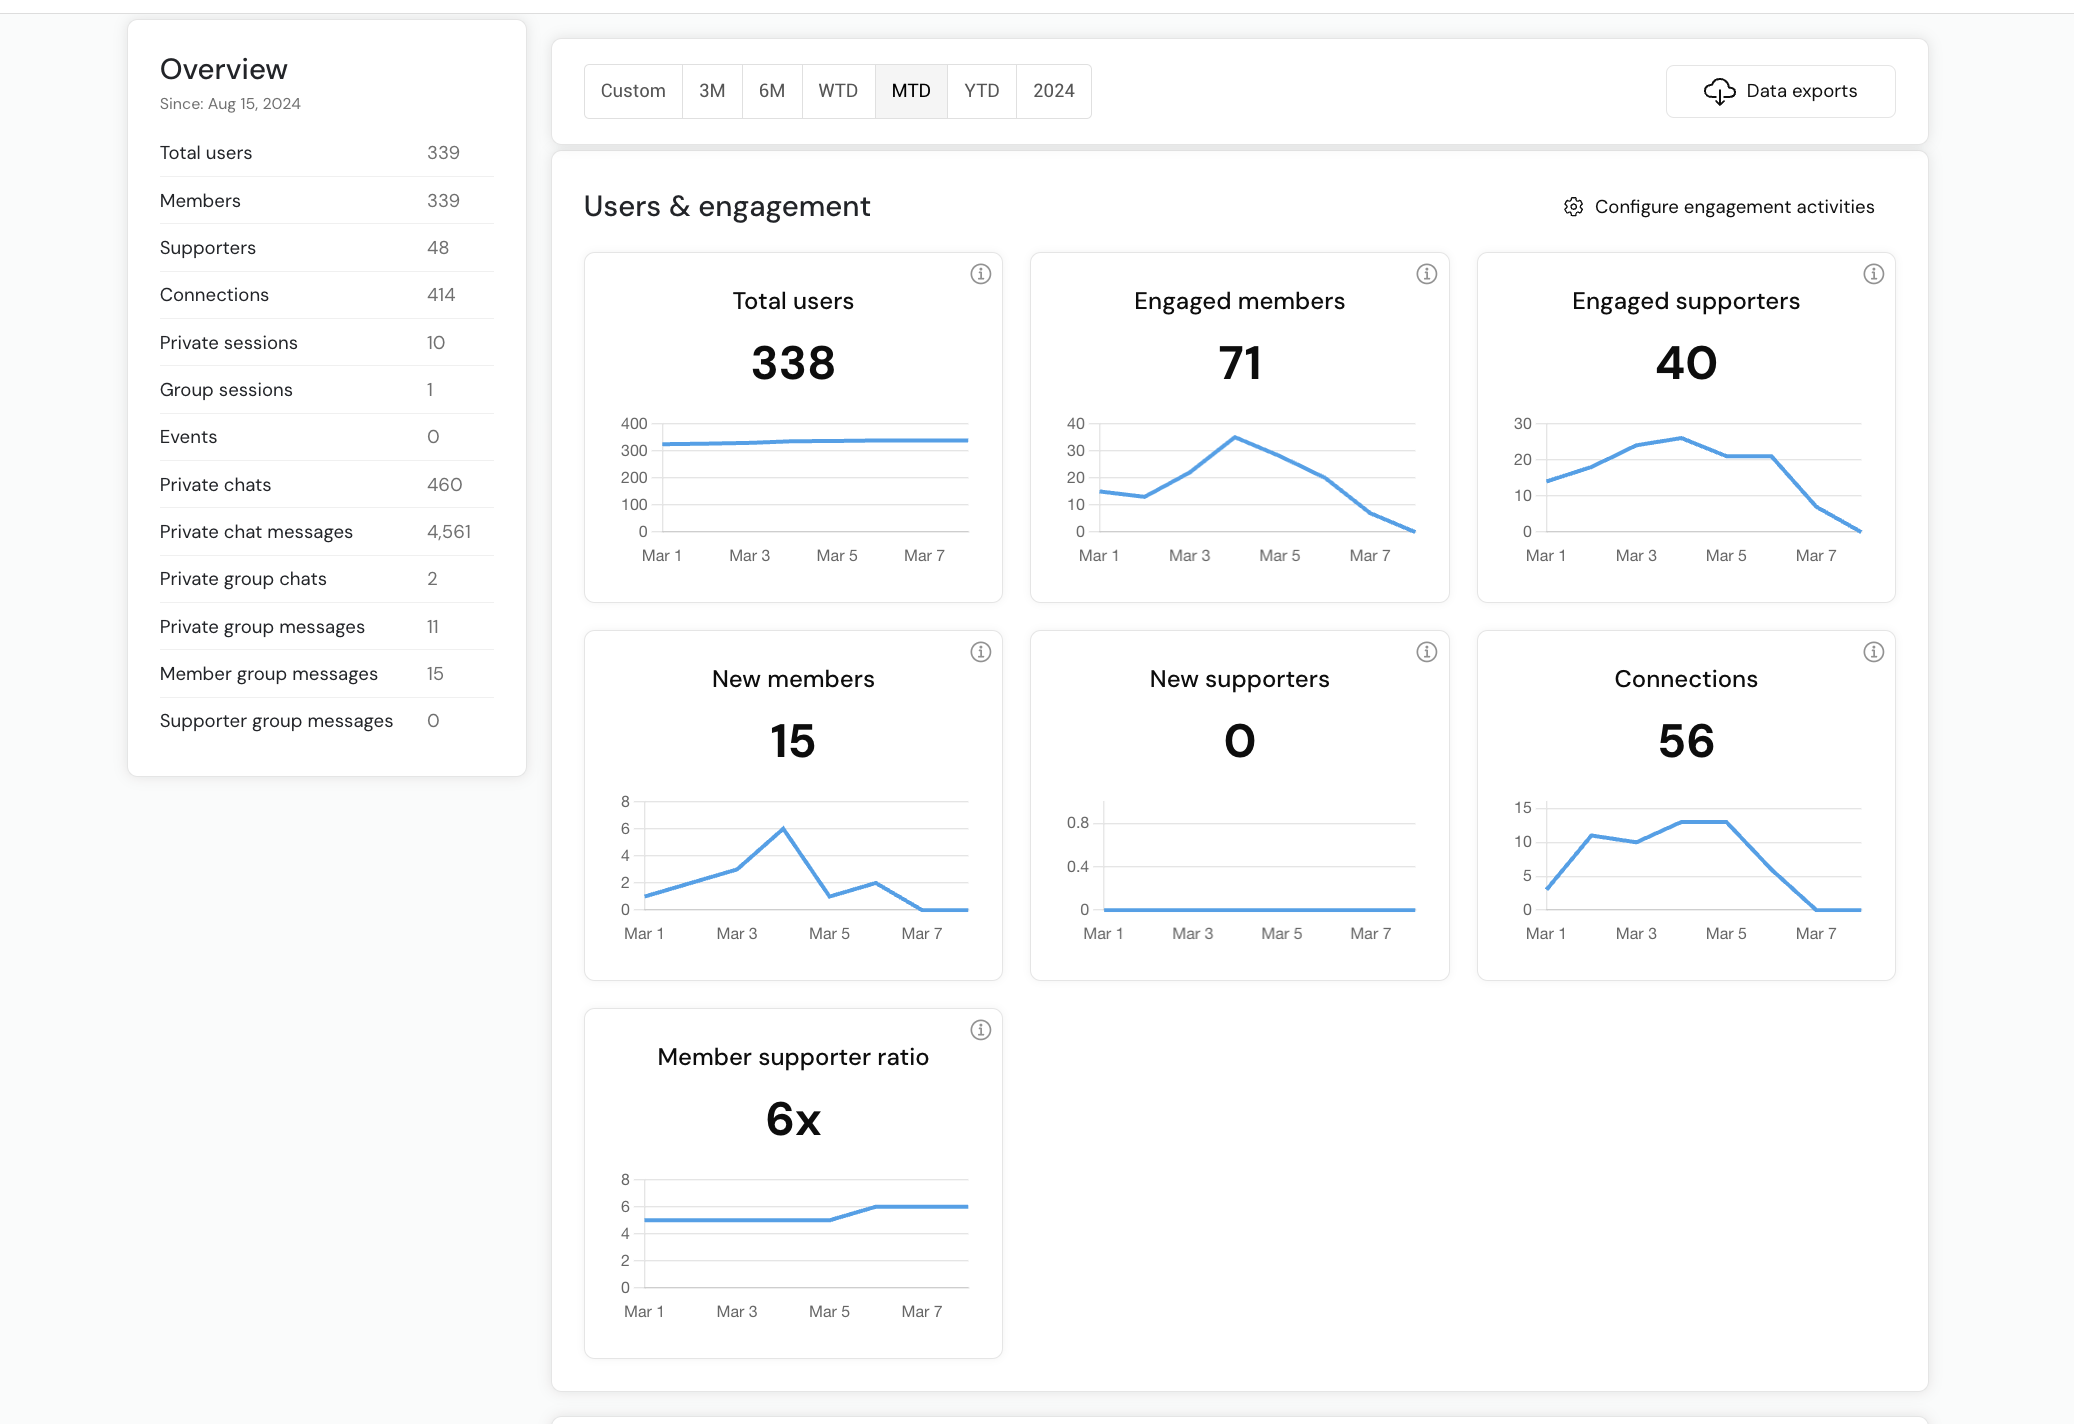2074x1424 pixels.
Task: Select the Custom date range tab
Action: click(633, 91)
